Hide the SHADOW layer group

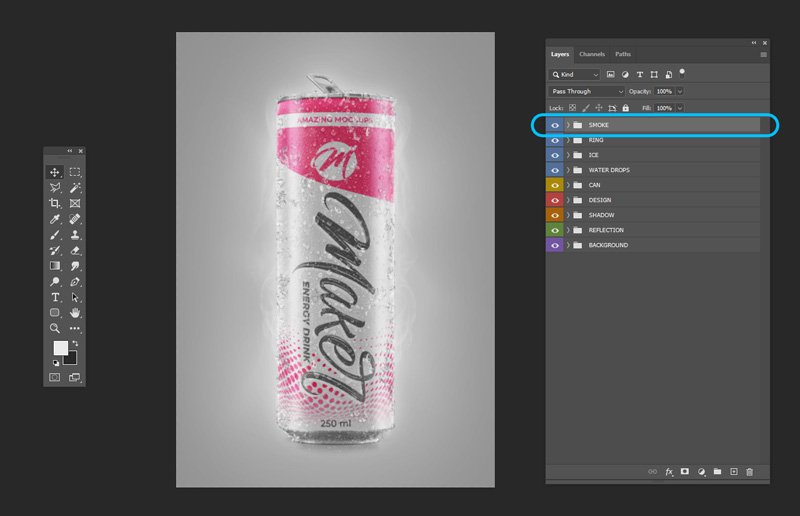[555, 215]
